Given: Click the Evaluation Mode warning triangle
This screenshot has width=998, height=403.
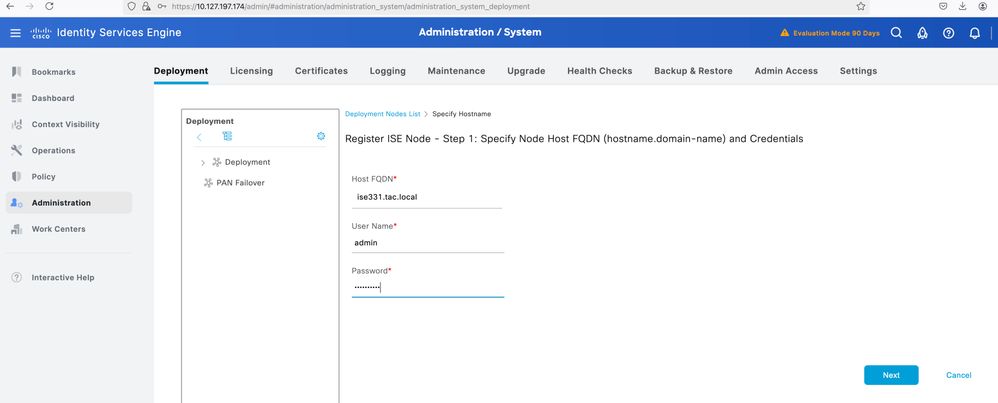Looking at the screenshot, I should (x=785, y=33).
